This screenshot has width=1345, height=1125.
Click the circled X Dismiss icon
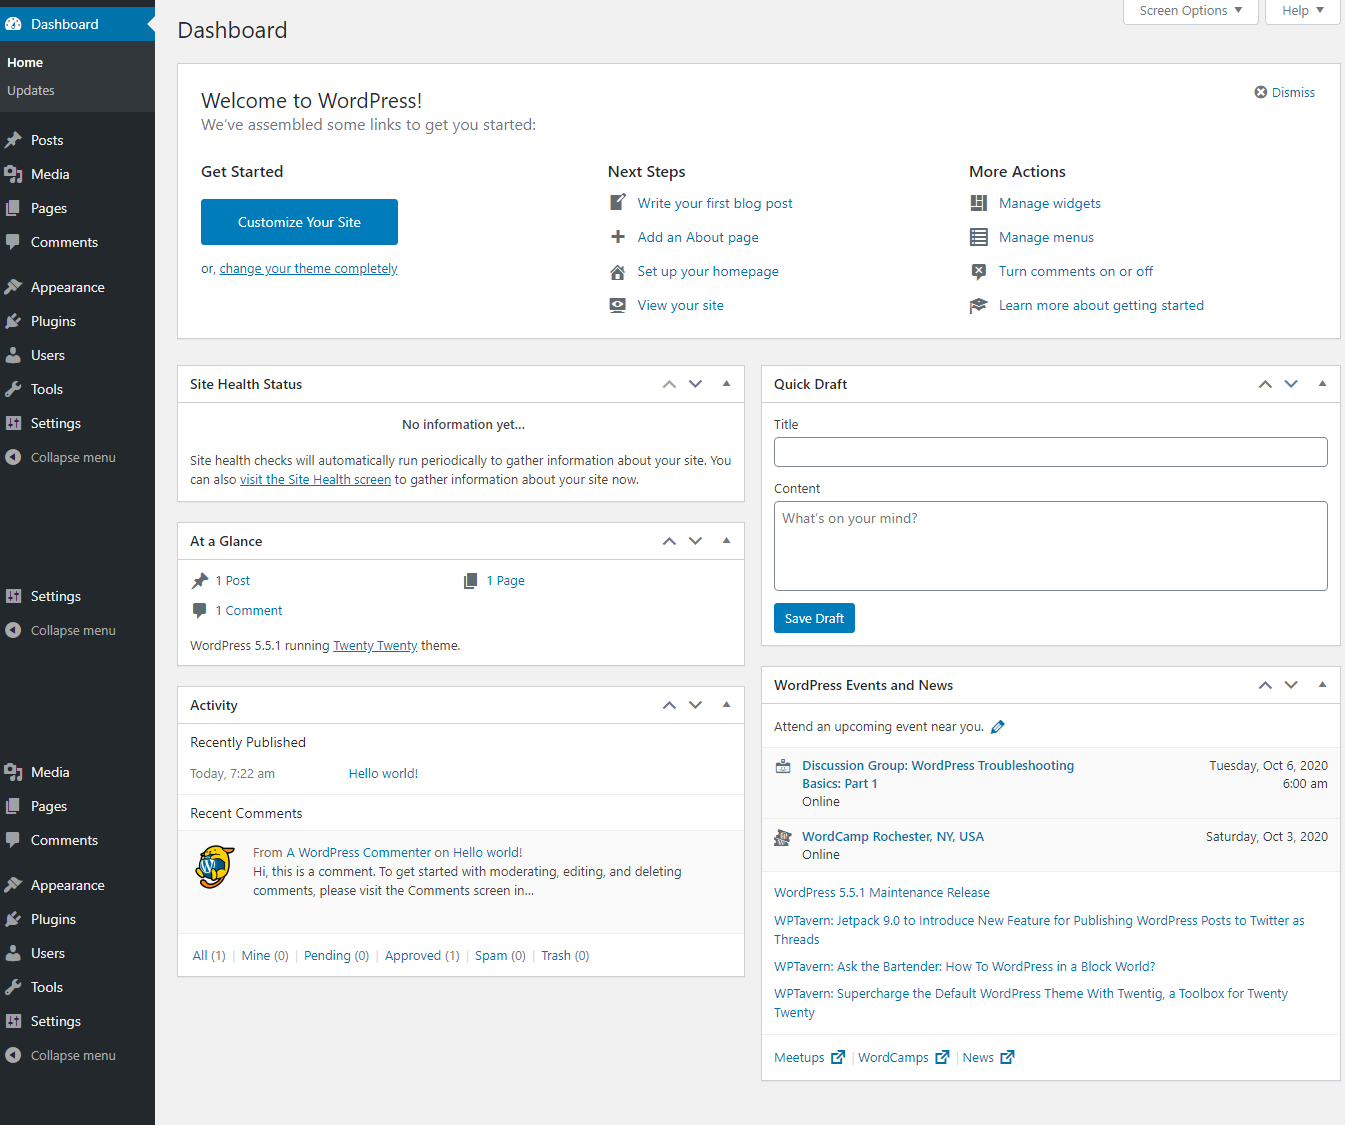coord(1261,92)
